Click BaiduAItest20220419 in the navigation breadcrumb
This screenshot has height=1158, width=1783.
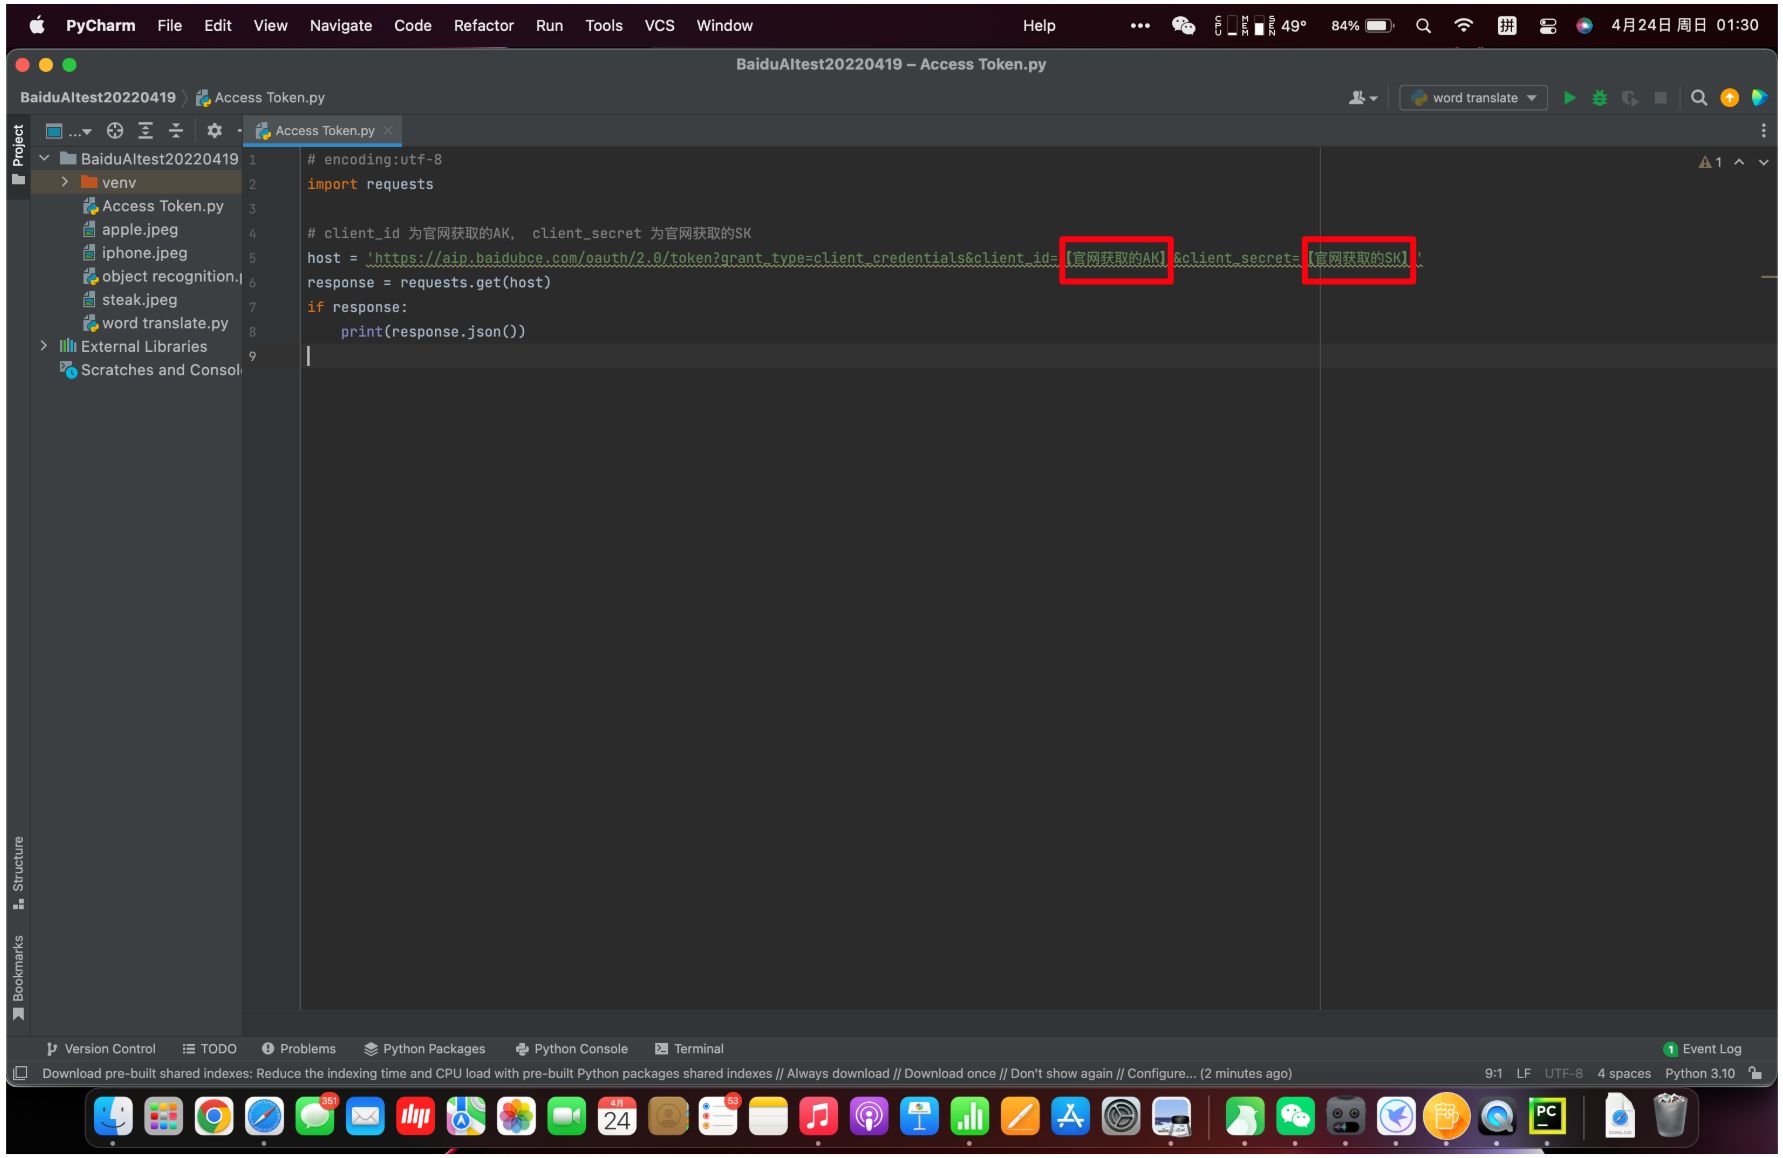click(98, 98)
